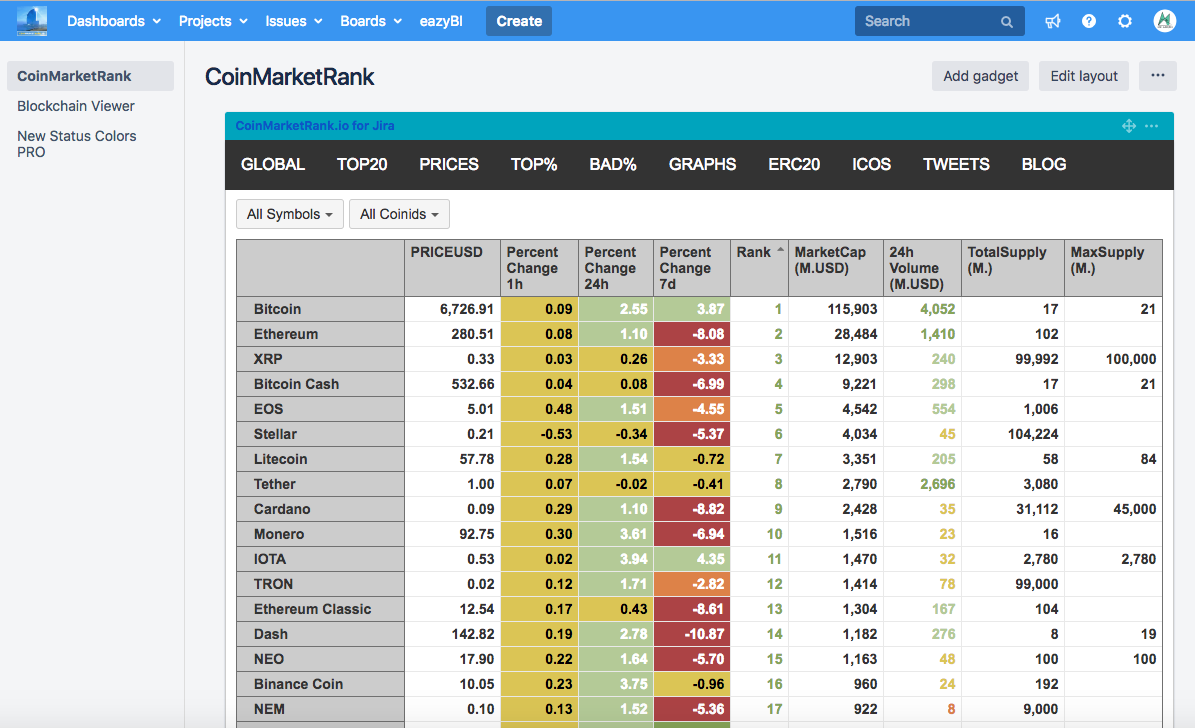Screen dimensions: 1195x728
Task: Click the gadget move crosshair icon
Action: (1128, 126)
